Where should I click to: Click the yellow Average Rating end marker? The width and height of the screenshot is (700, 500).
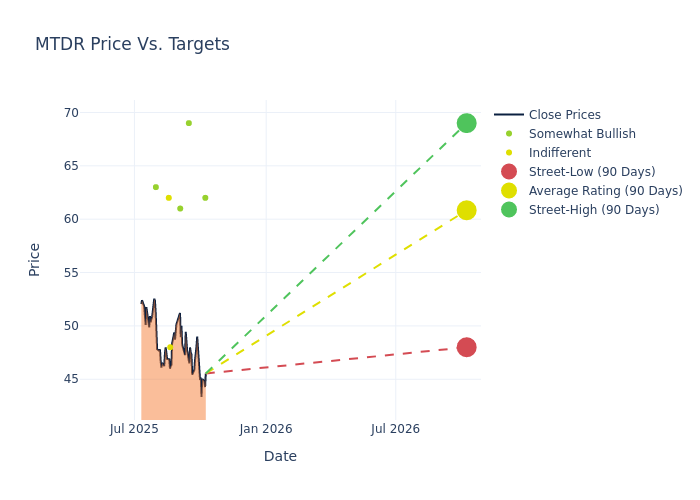tap(466, 210)
